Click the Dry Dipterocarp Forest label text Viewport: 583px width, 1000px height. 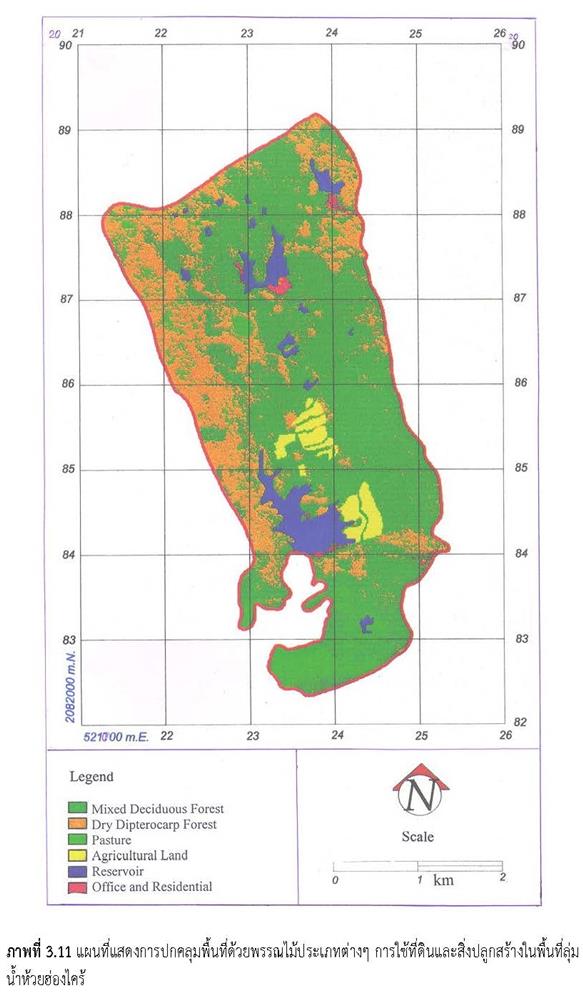(154, 825)
